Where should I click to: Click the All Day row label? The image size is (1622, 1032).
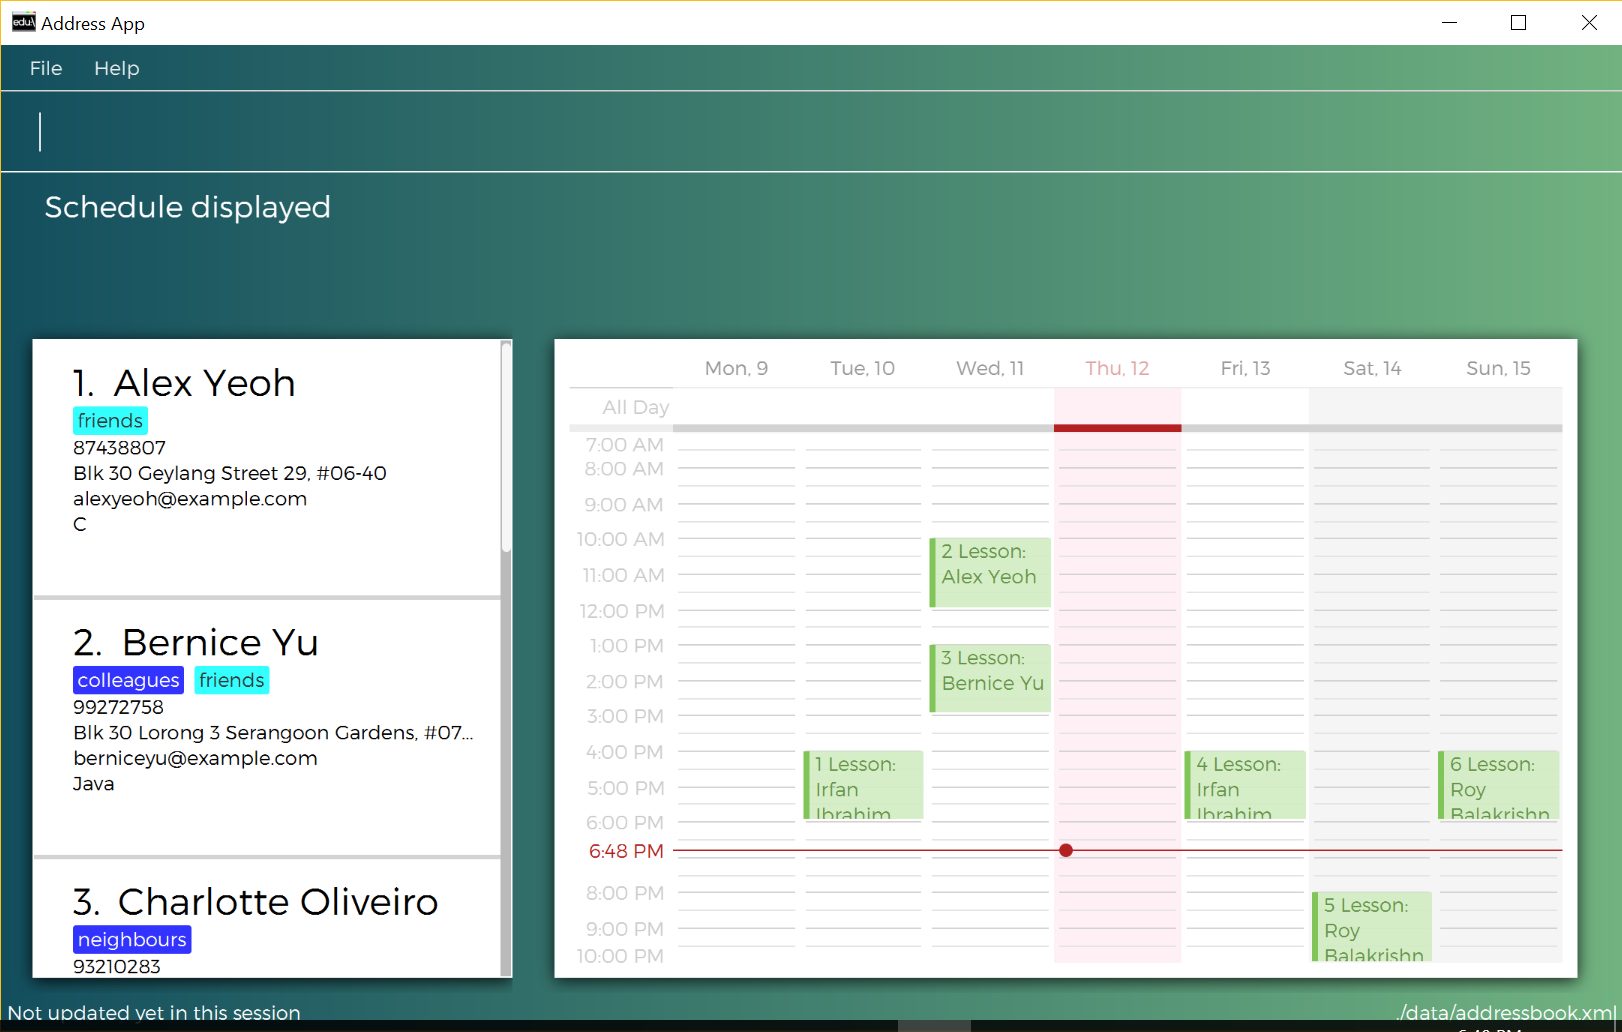click(x=635, y=407)
